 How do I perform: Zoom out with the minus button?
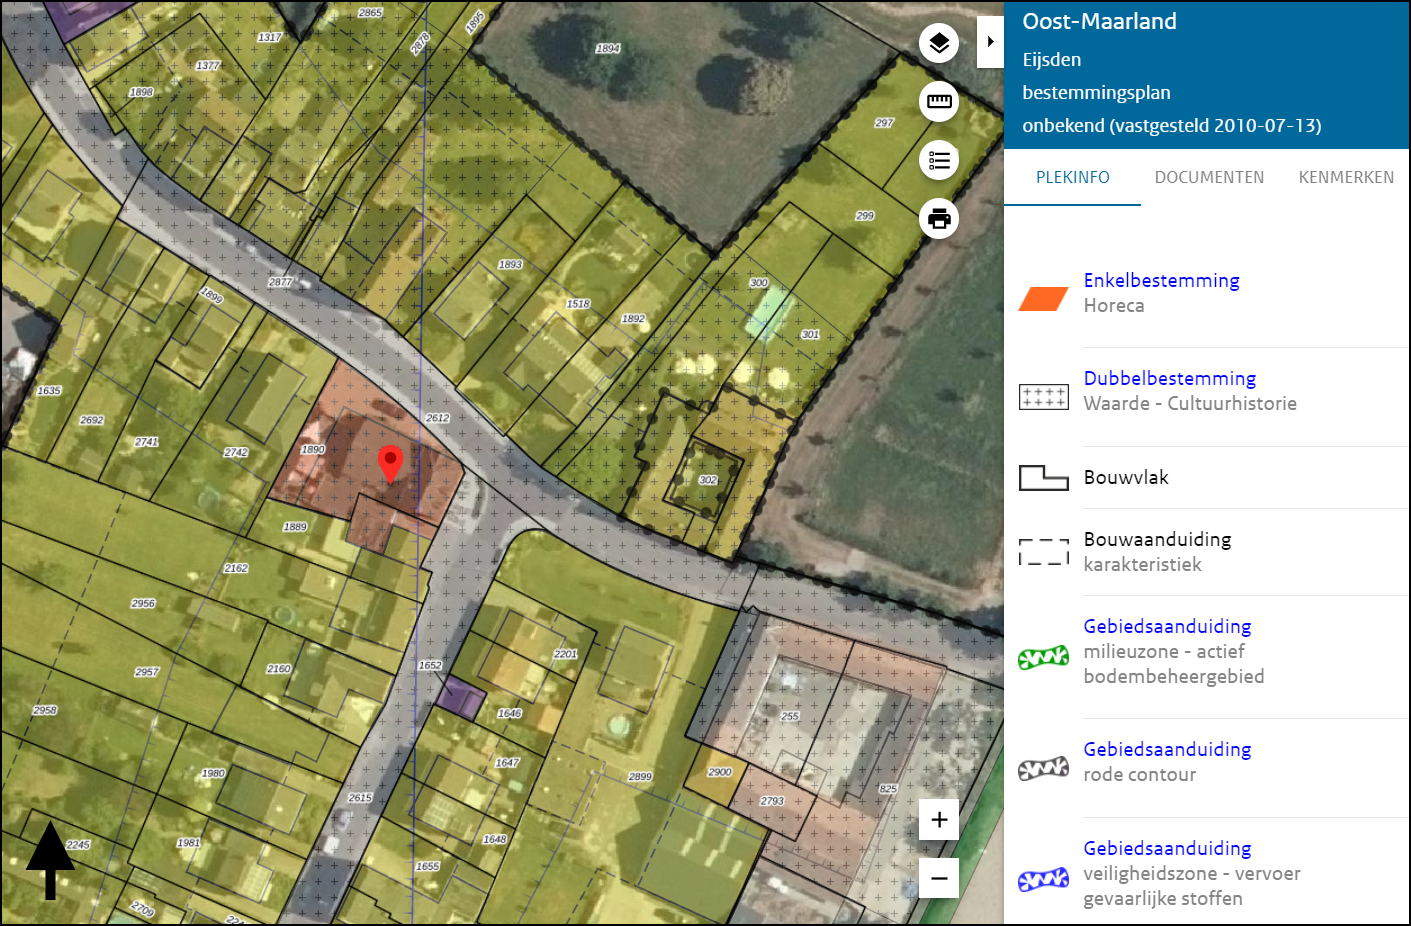[x=939, y=878]
